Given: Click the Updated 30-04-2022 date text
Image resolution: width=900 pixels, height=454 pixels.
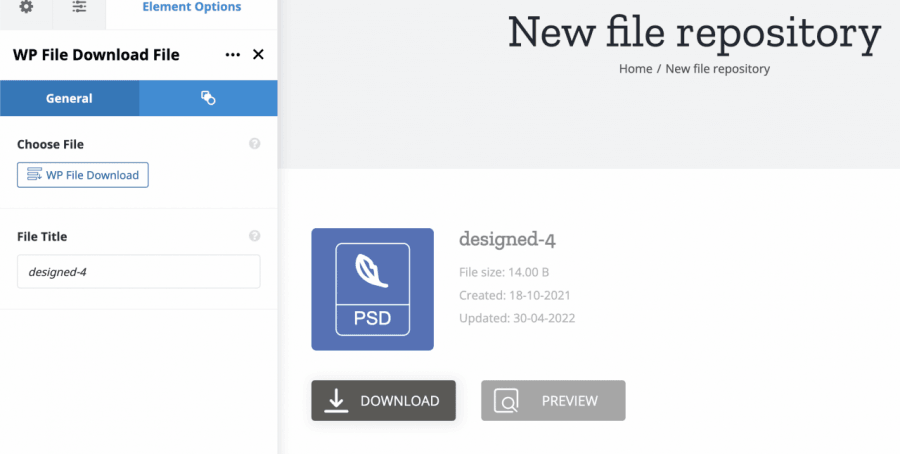Looking at the screenshot, I should tap(517, 318).
